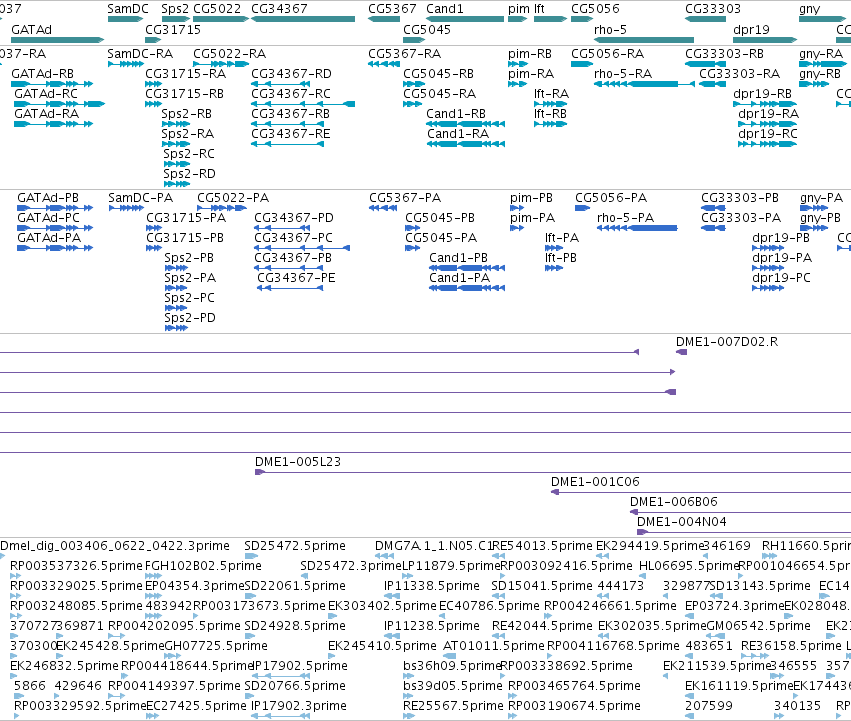Select BAC clone DME1-007D02.R
Viewport: 851px width, 721px height.
tap(681, 352)
